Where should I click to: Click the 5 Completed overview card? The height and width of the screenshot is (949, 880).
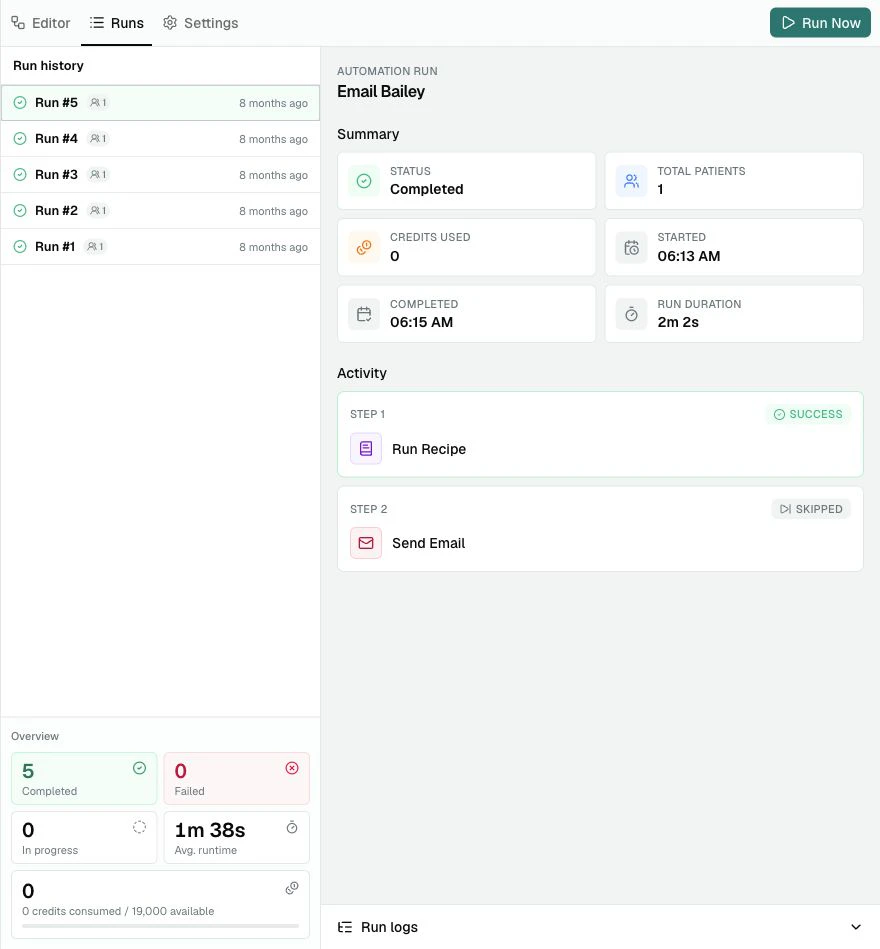click(84, 778)
